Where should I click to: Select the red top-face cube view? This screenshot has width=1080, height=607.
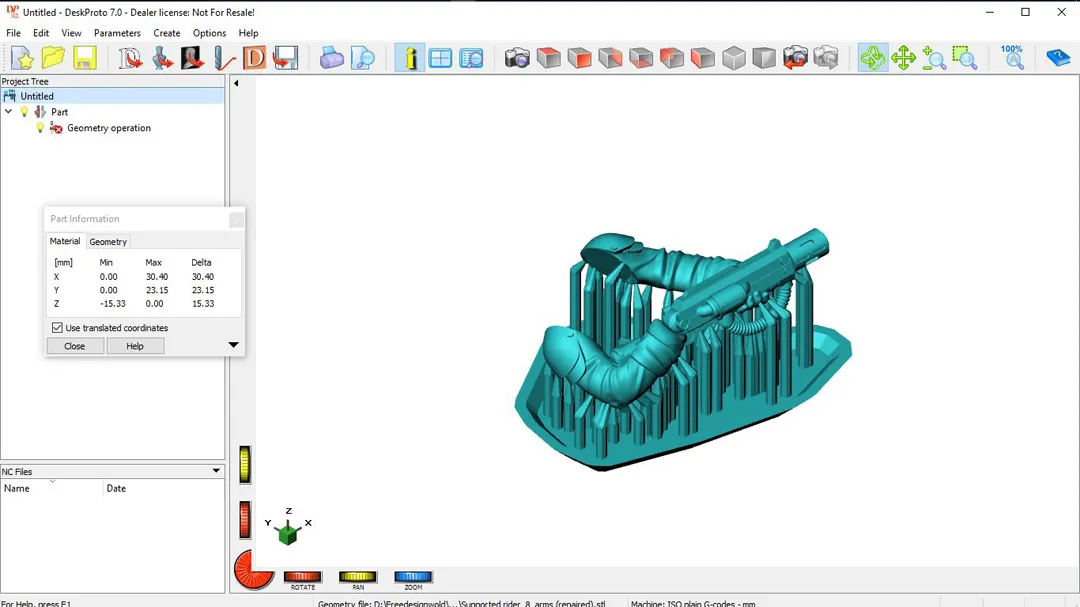point(548,58)
